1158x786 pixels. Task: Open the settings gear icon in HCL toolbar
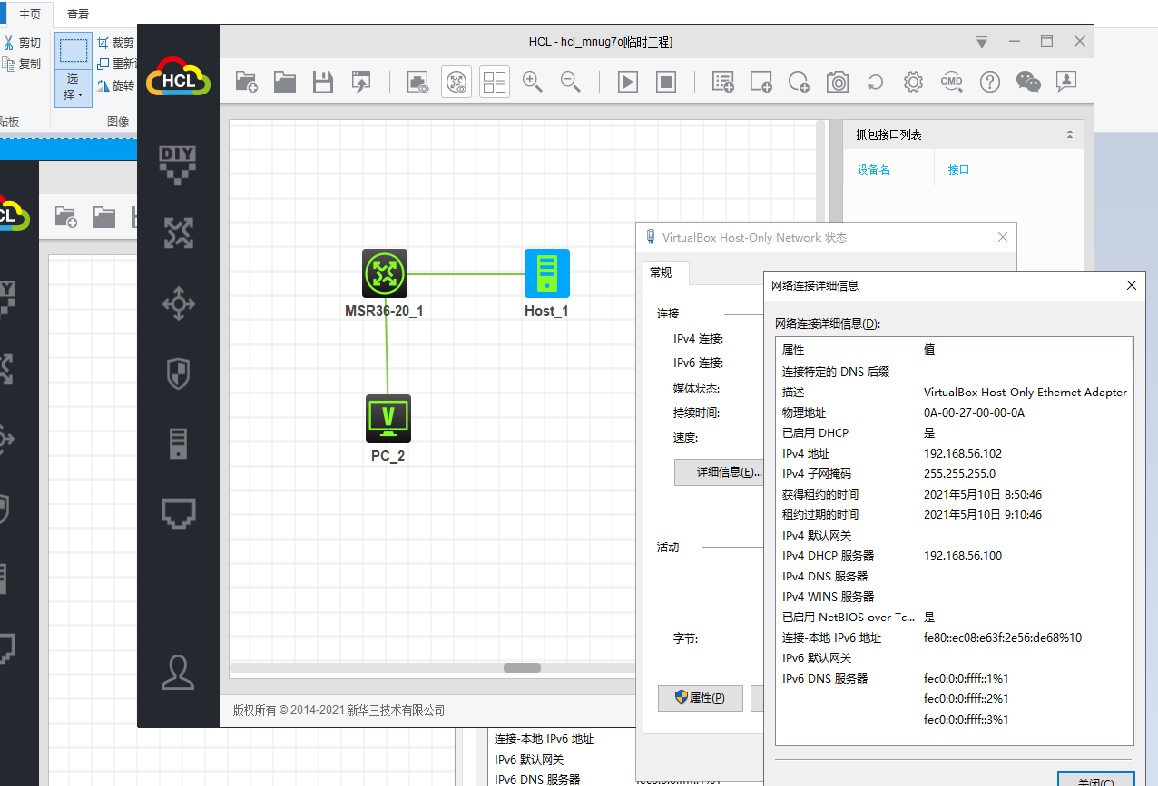click(913, 82)
